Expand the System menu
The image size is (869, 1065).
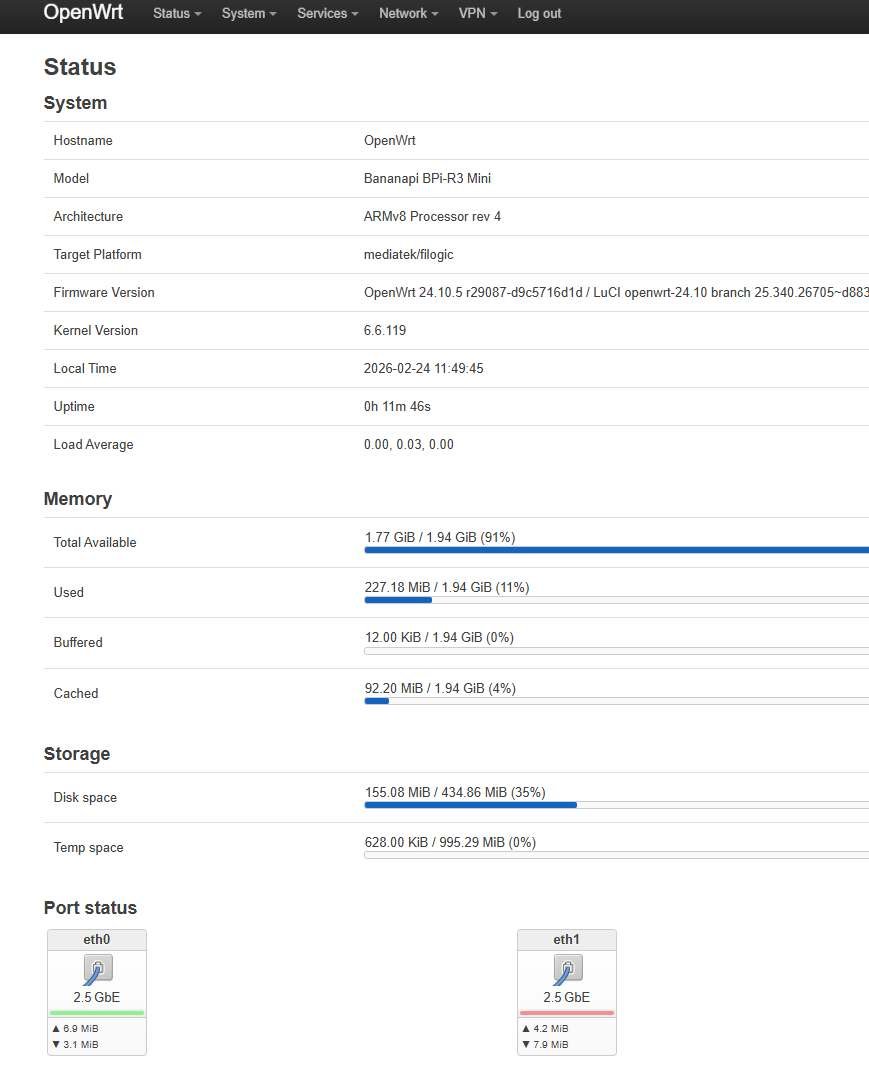coord(249,14)
